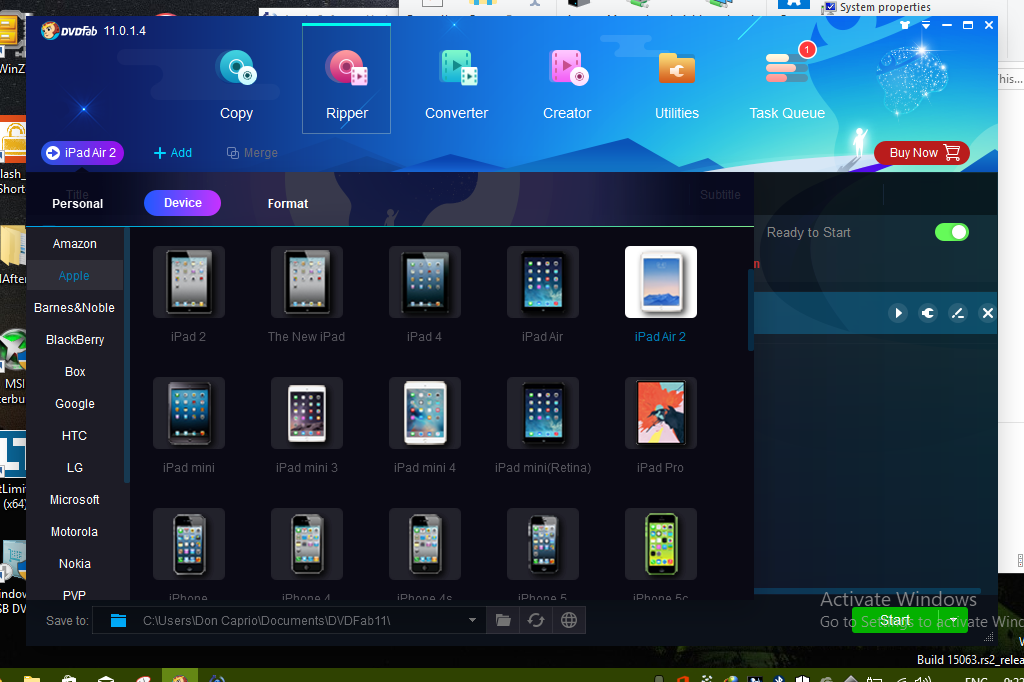Choose the first iPhone device thumbnail
1024x682 pixels.
click(189, 544)
